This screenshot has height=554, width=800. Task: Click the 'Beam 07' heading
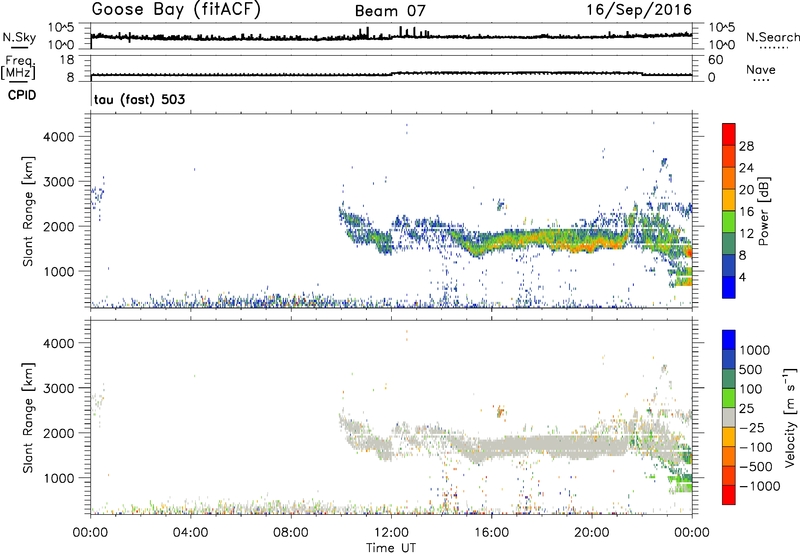coord(390,11)
